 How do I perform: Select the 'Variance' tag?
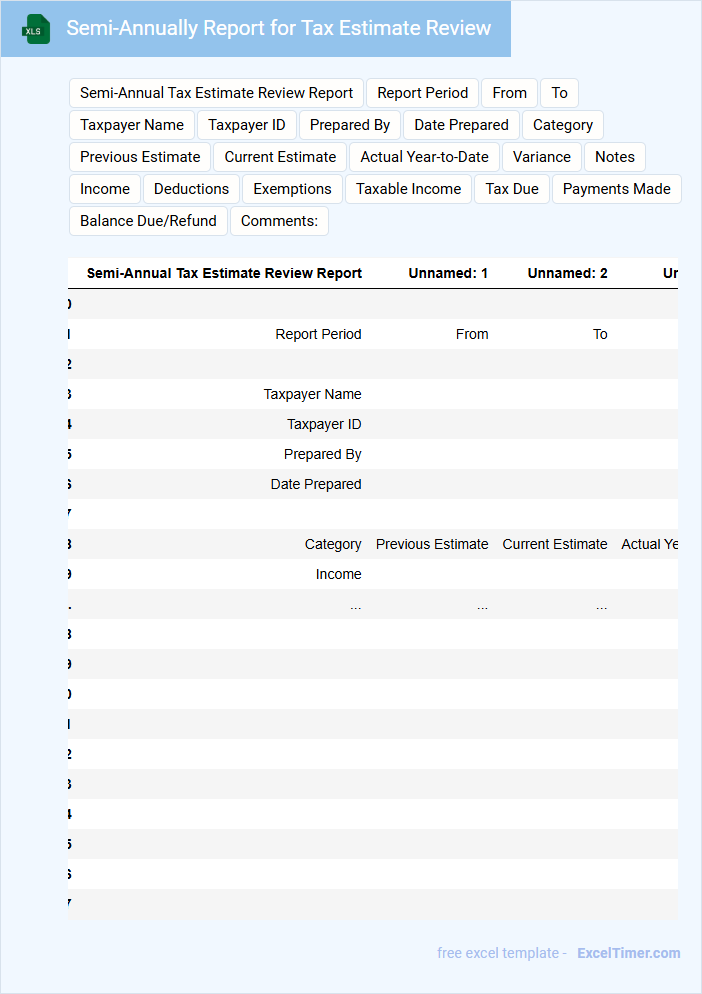pyautogui.click(x=542, y=157)
